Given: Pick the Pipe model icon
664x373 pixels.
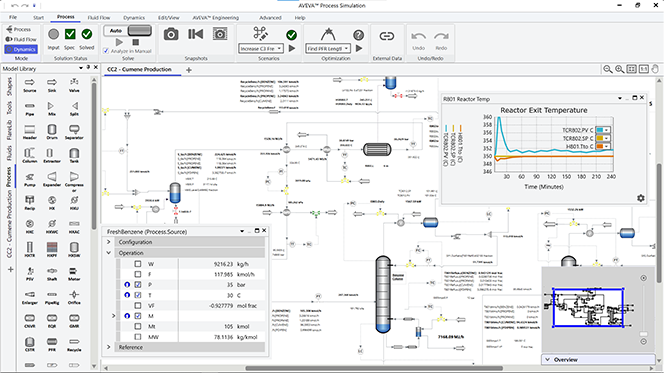Looking at the screenshot, I should [30, 108].
